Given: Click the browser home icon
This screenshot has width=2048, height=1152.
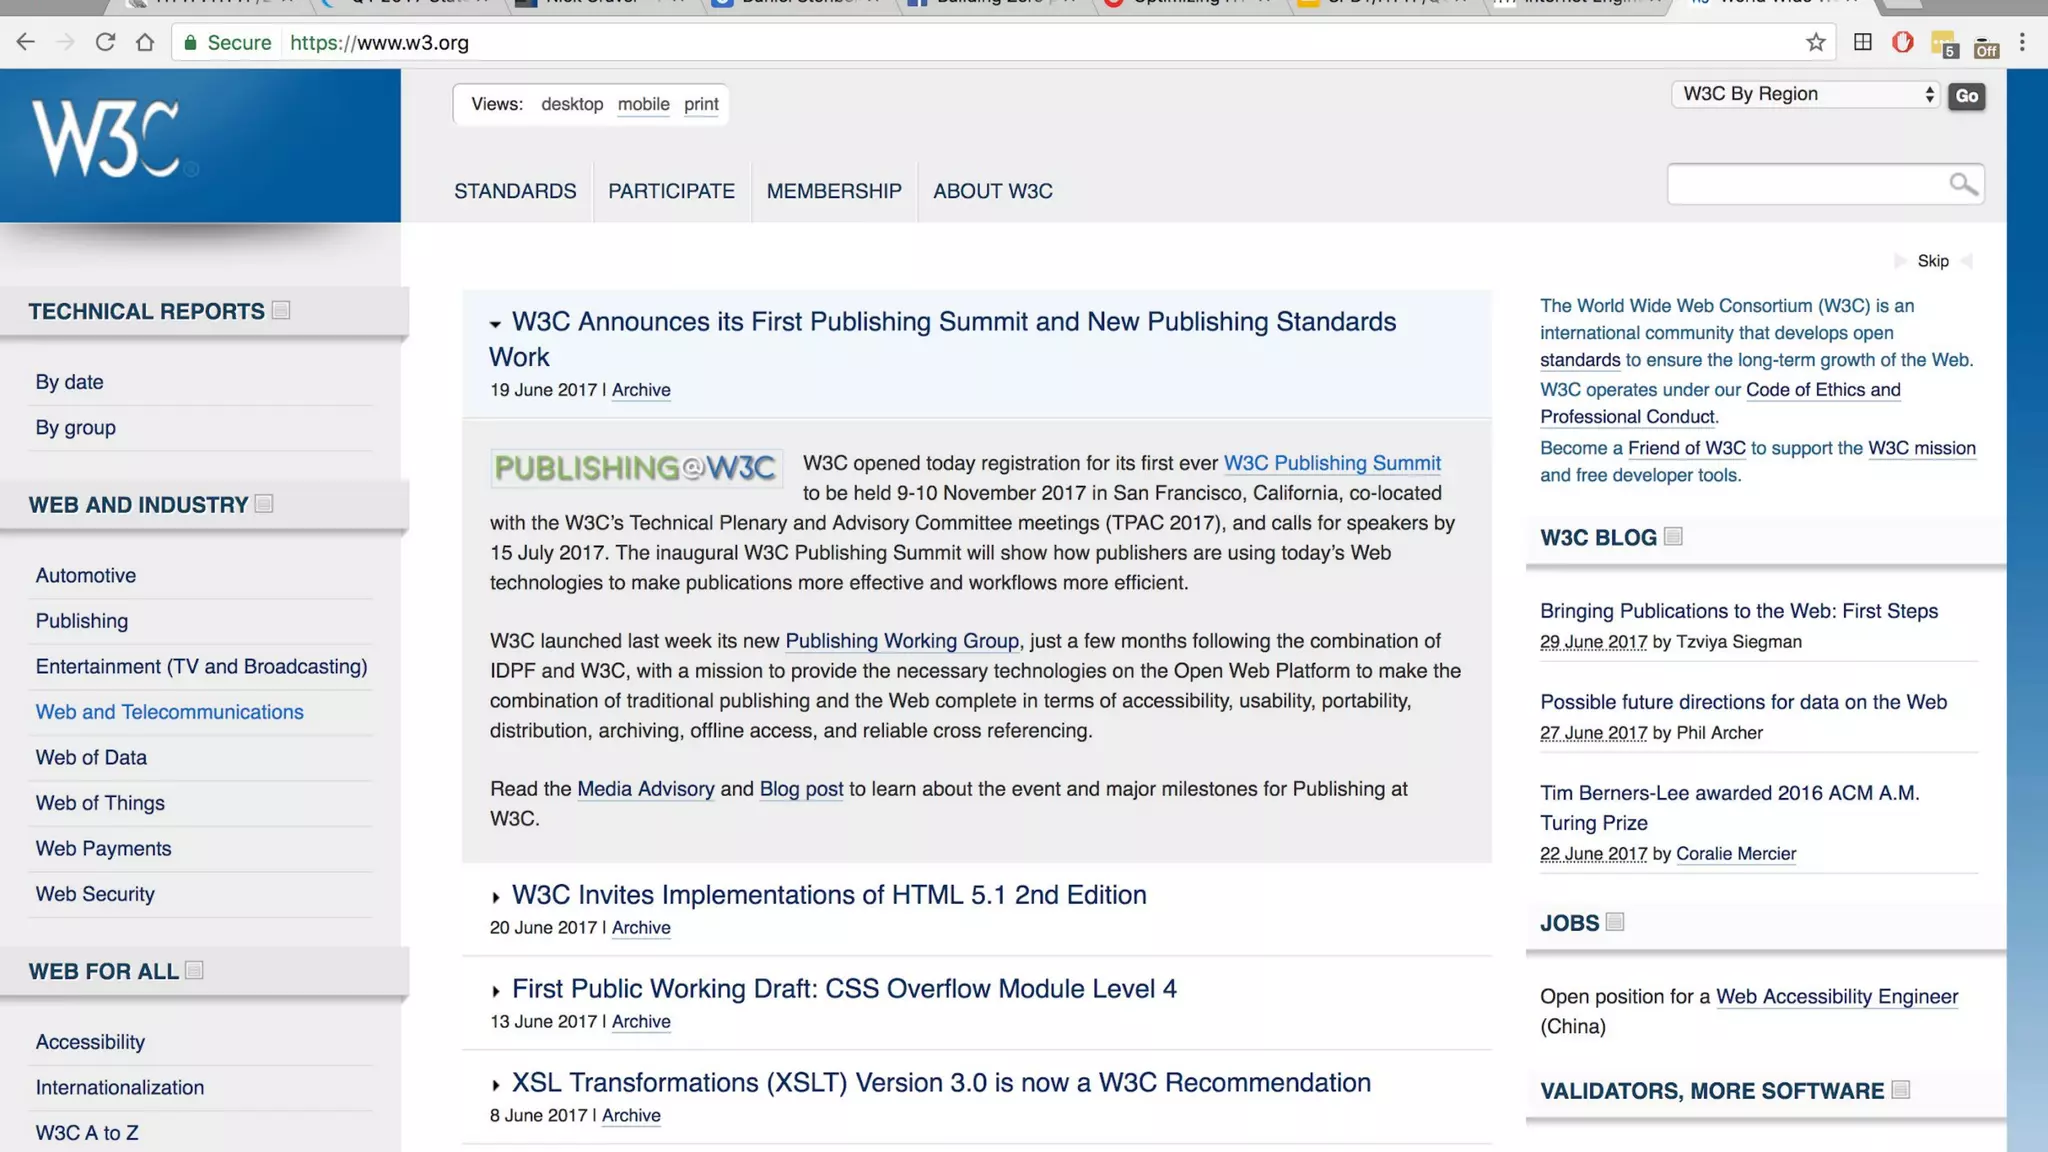Looking at the screenshot, I should (145, 42).
